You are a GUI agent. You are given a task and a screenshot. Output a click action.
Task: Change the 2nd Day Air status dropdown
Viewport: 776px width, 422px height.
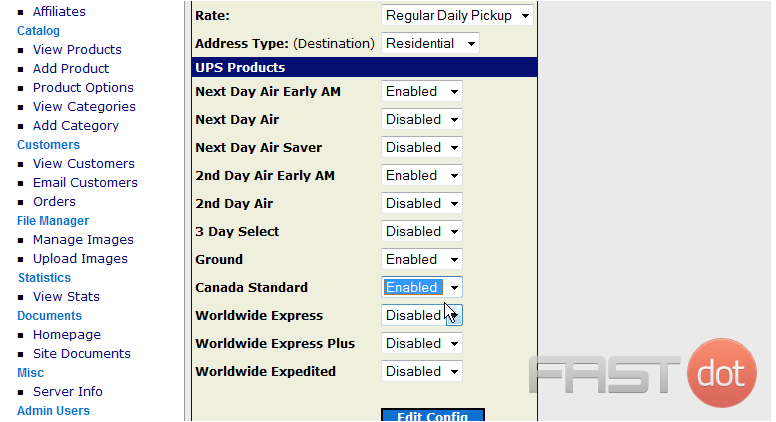coord(422,203)
